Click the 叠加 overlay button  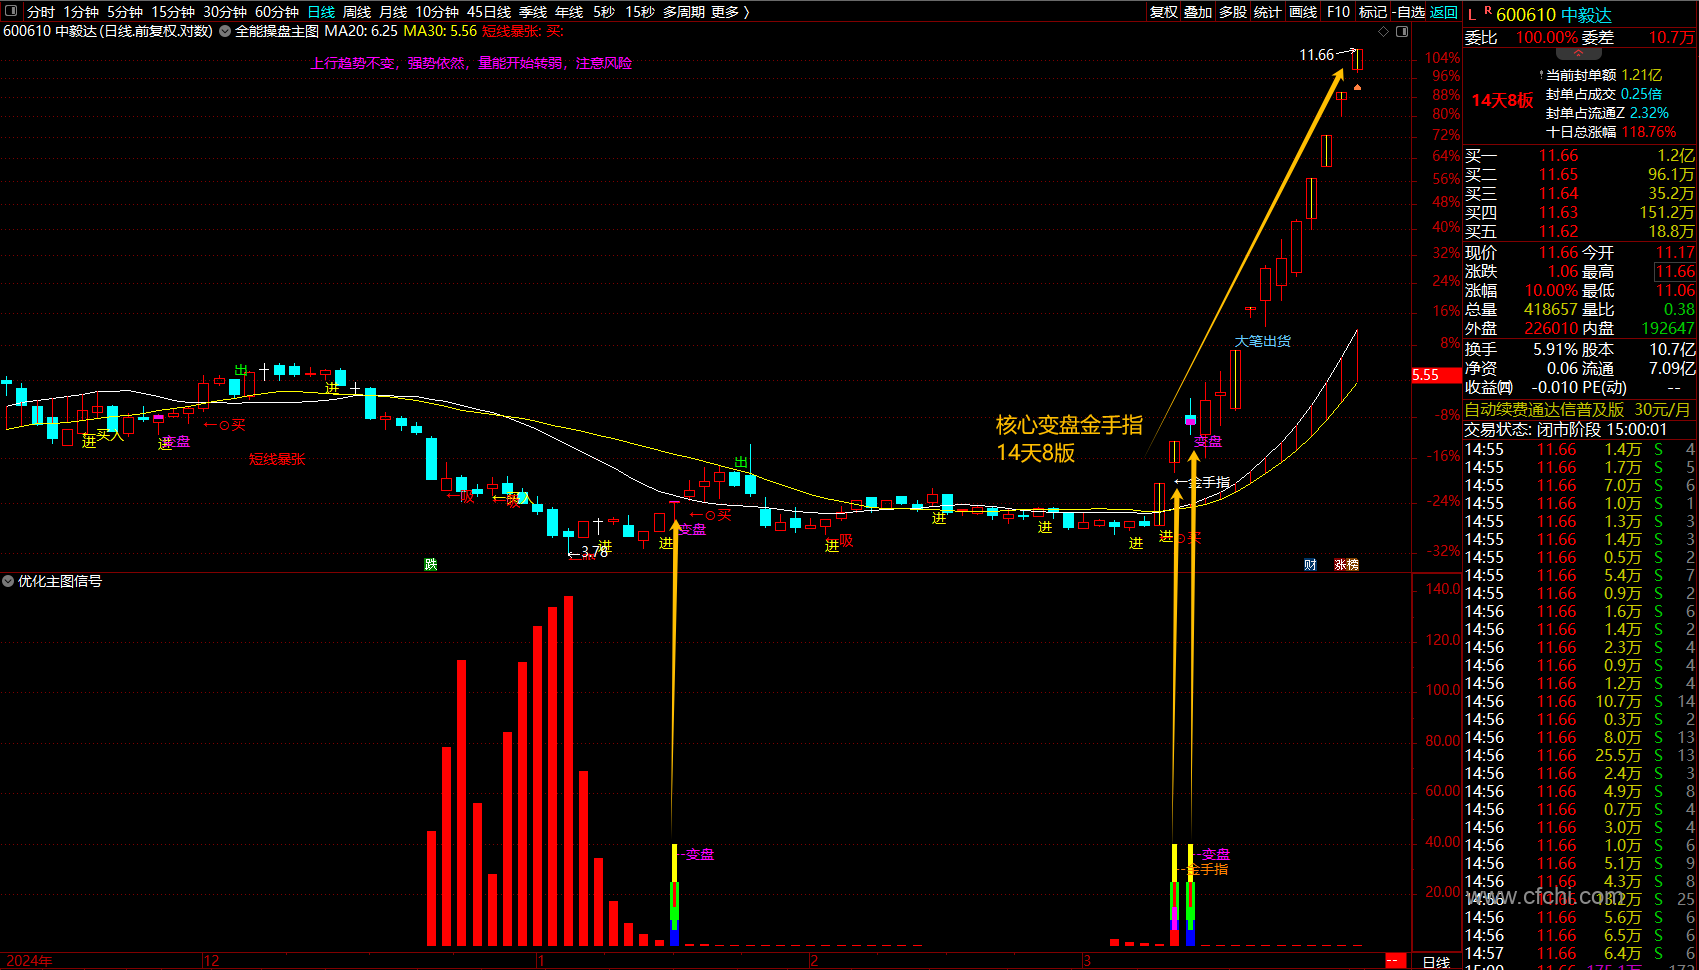(1198, 12)
